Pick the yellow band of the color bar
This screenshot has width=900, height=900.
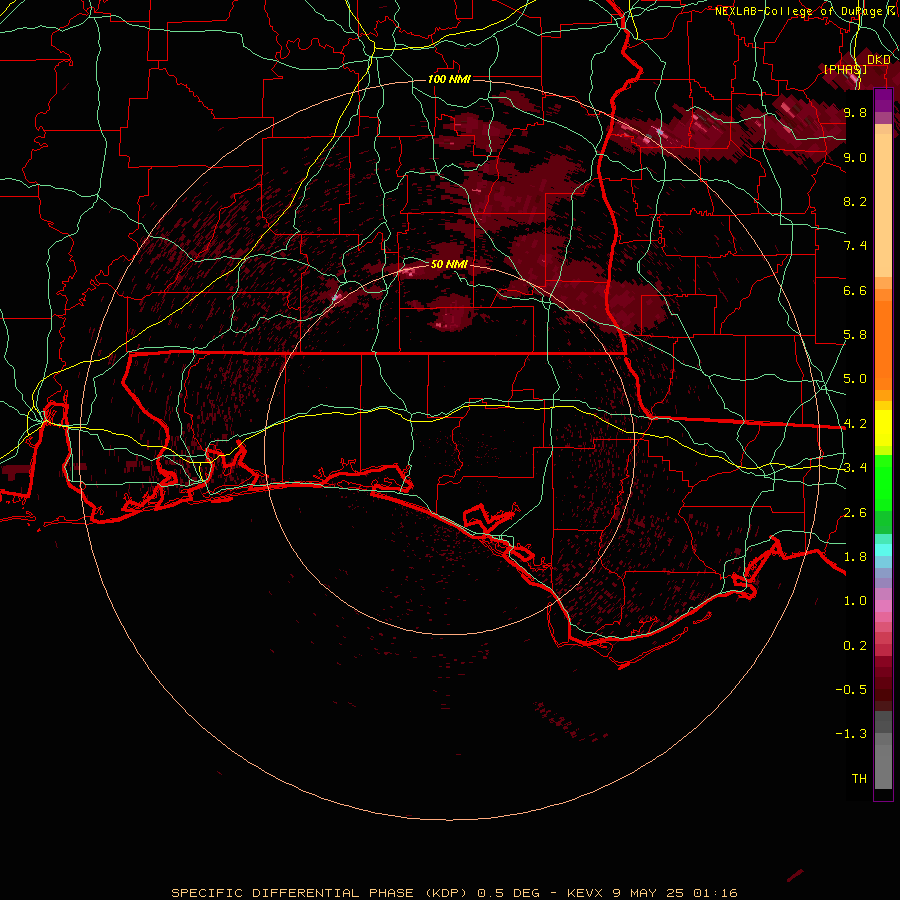tap(883, 428)
